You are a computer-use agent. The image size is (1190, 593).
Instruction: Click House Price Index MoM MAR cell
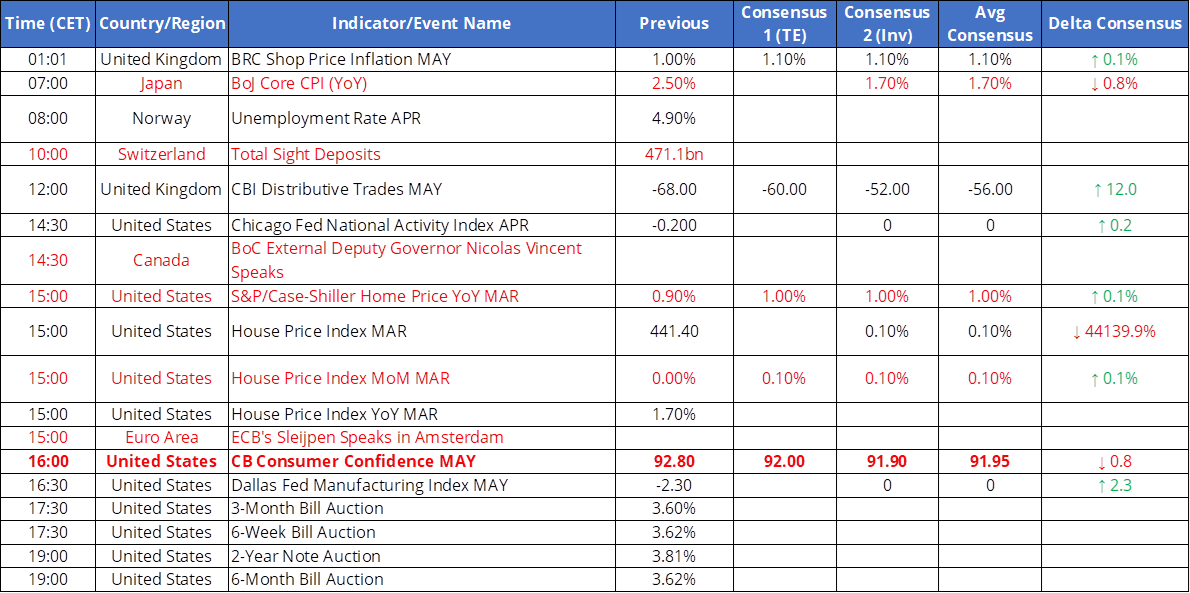422,378
